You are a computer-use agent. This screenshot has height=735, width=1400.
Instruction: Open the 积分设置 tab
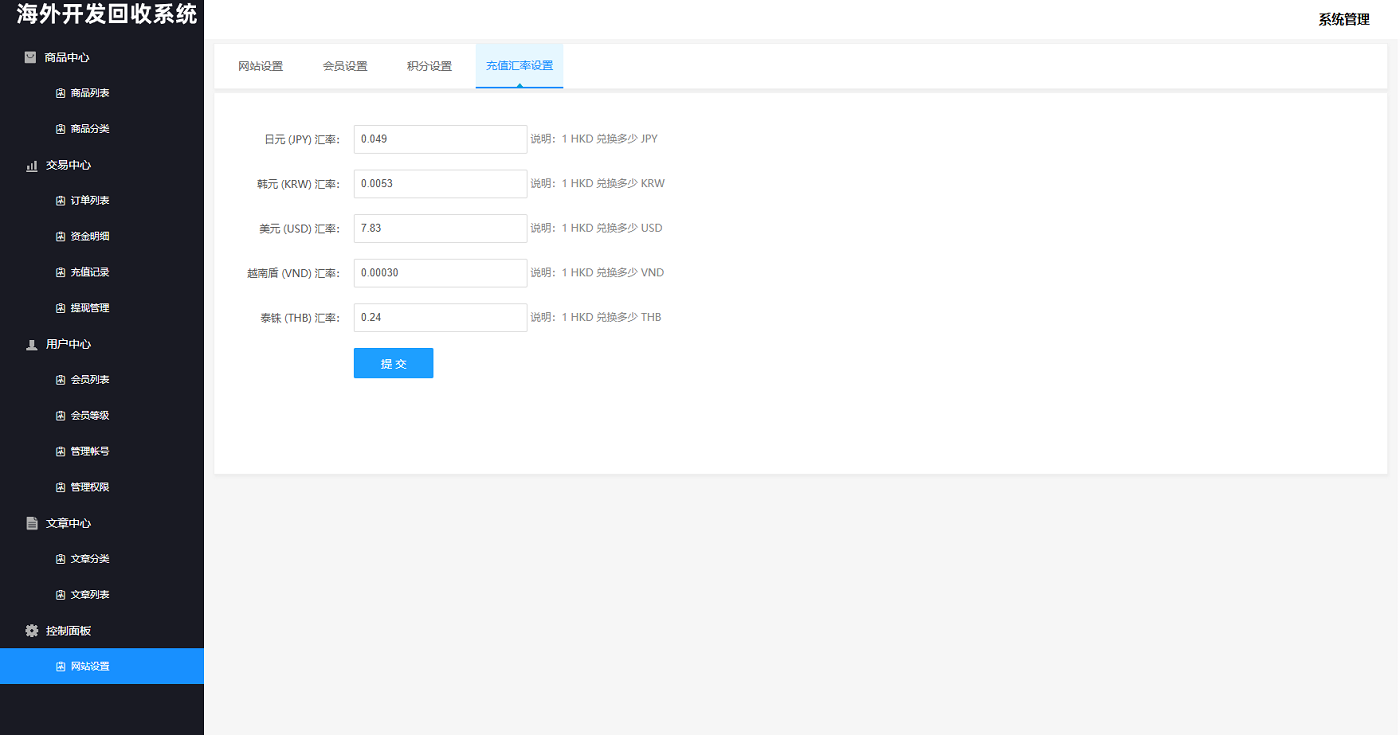[429, 66]
